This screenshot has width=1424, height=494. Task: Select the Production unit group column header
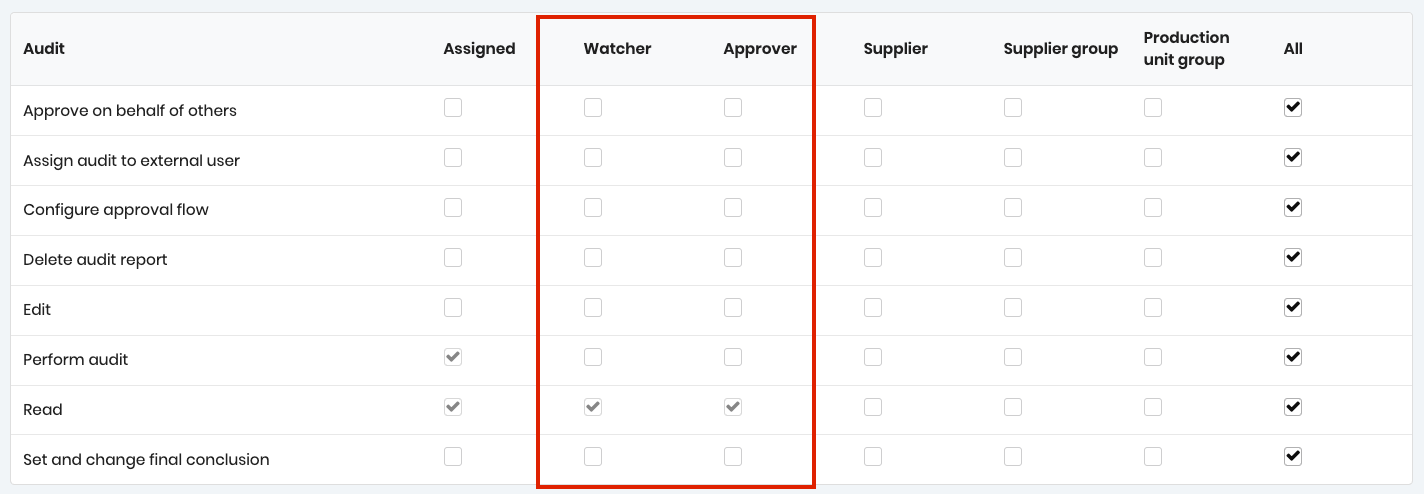pos(1186,49)
